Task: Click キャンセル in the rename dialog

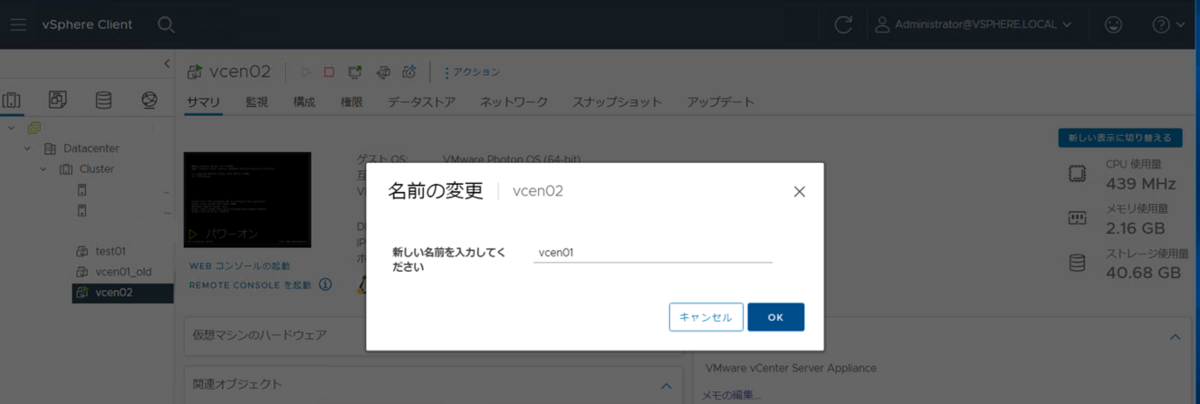Action: point(706,317)
